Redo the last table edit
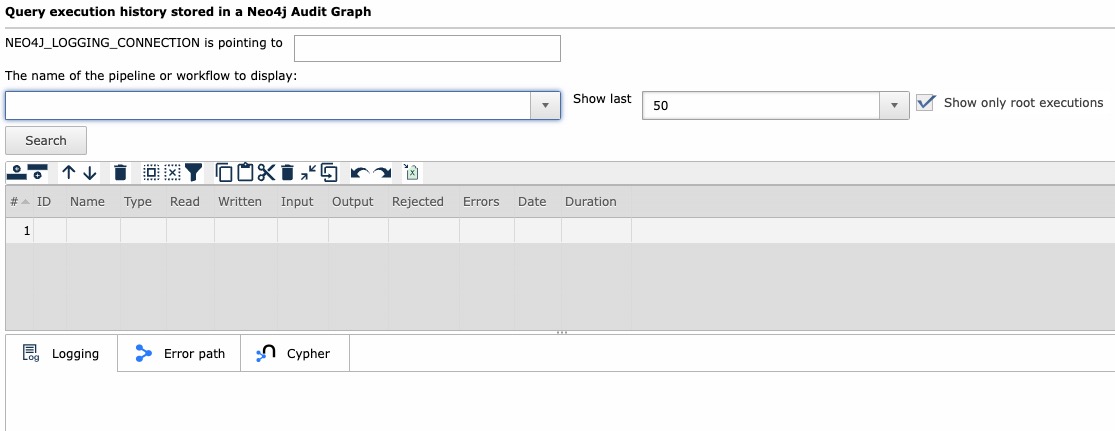The image size is (1115, 431). pos(383,173)
